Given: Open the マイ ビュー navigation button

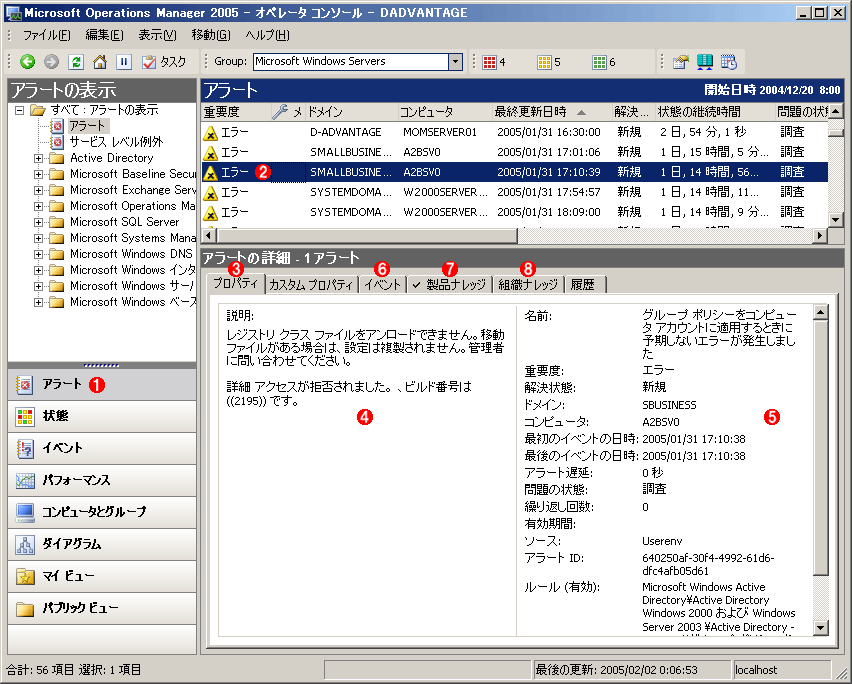Looking at the screenshot, I should click(x=102, y=576).
